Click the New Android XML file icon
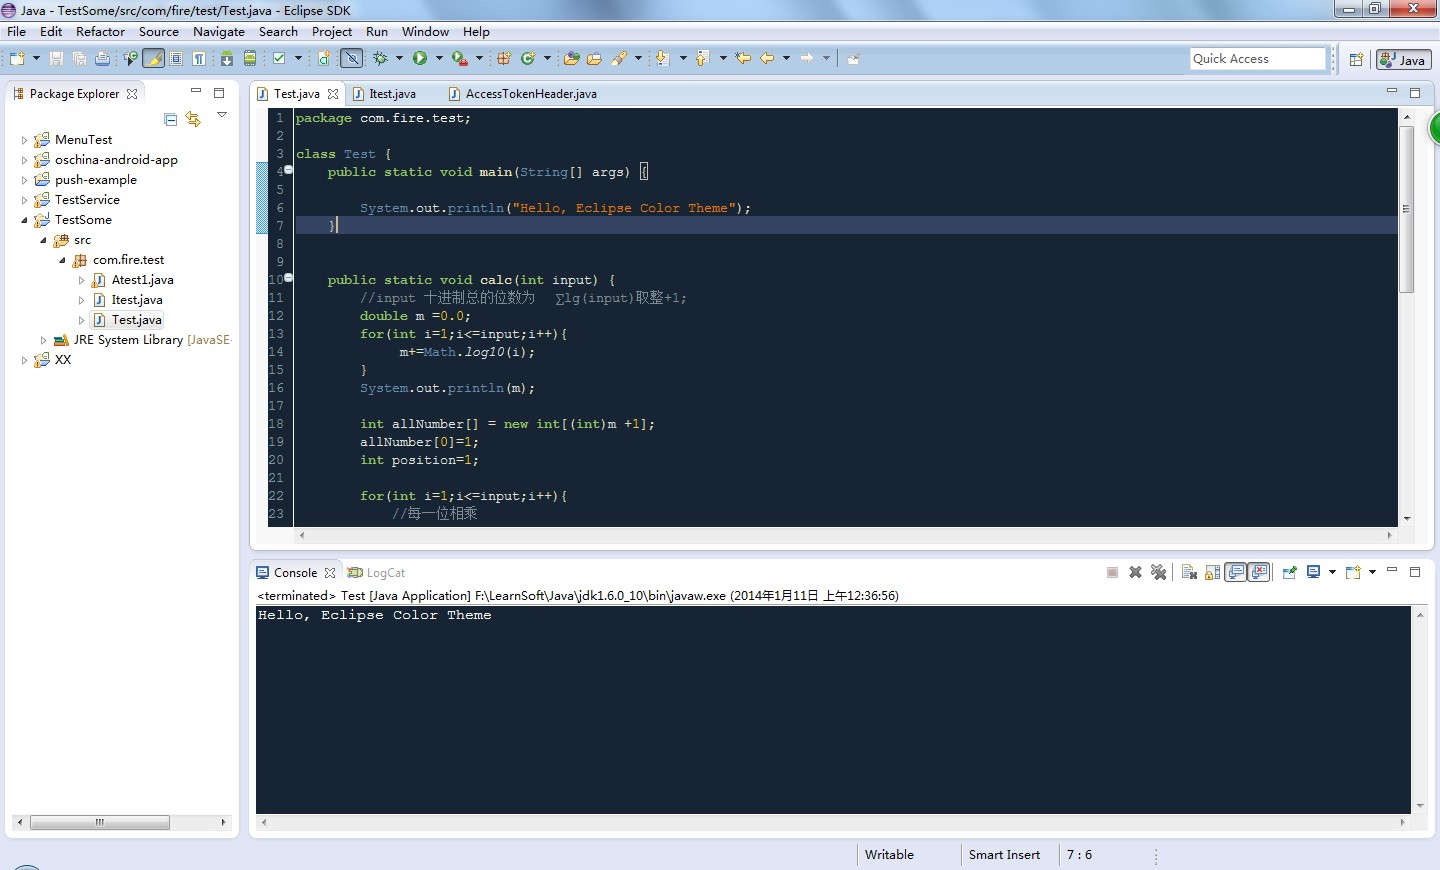The image size is (1440, 870). tap(324, 58)
